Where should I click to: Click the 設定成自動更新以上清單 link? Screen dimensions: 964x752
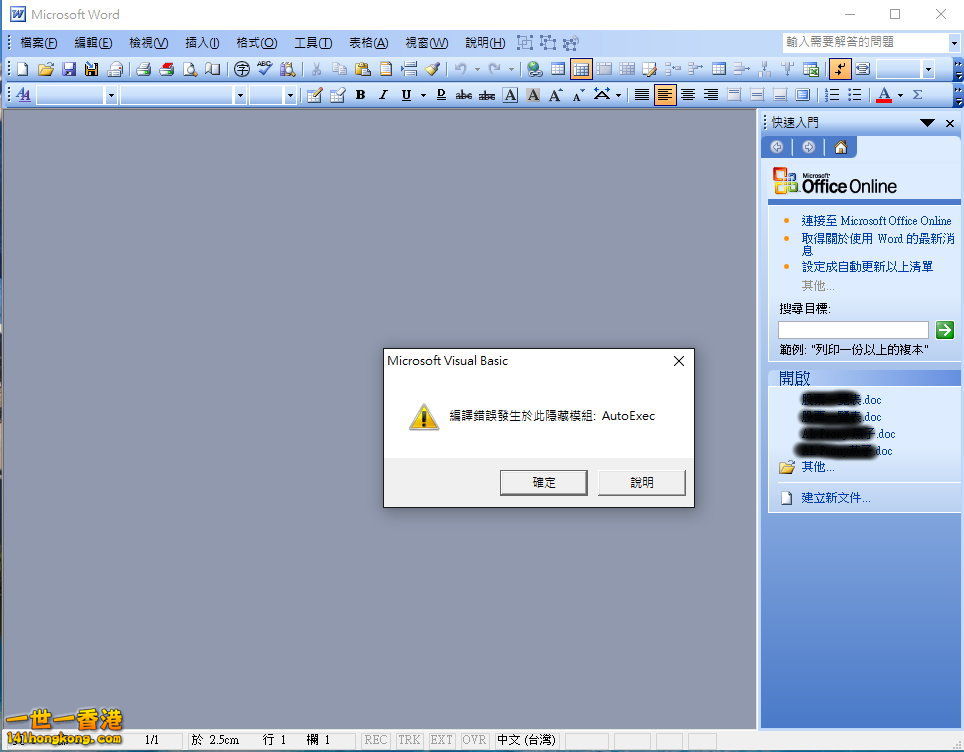point(867,266)
